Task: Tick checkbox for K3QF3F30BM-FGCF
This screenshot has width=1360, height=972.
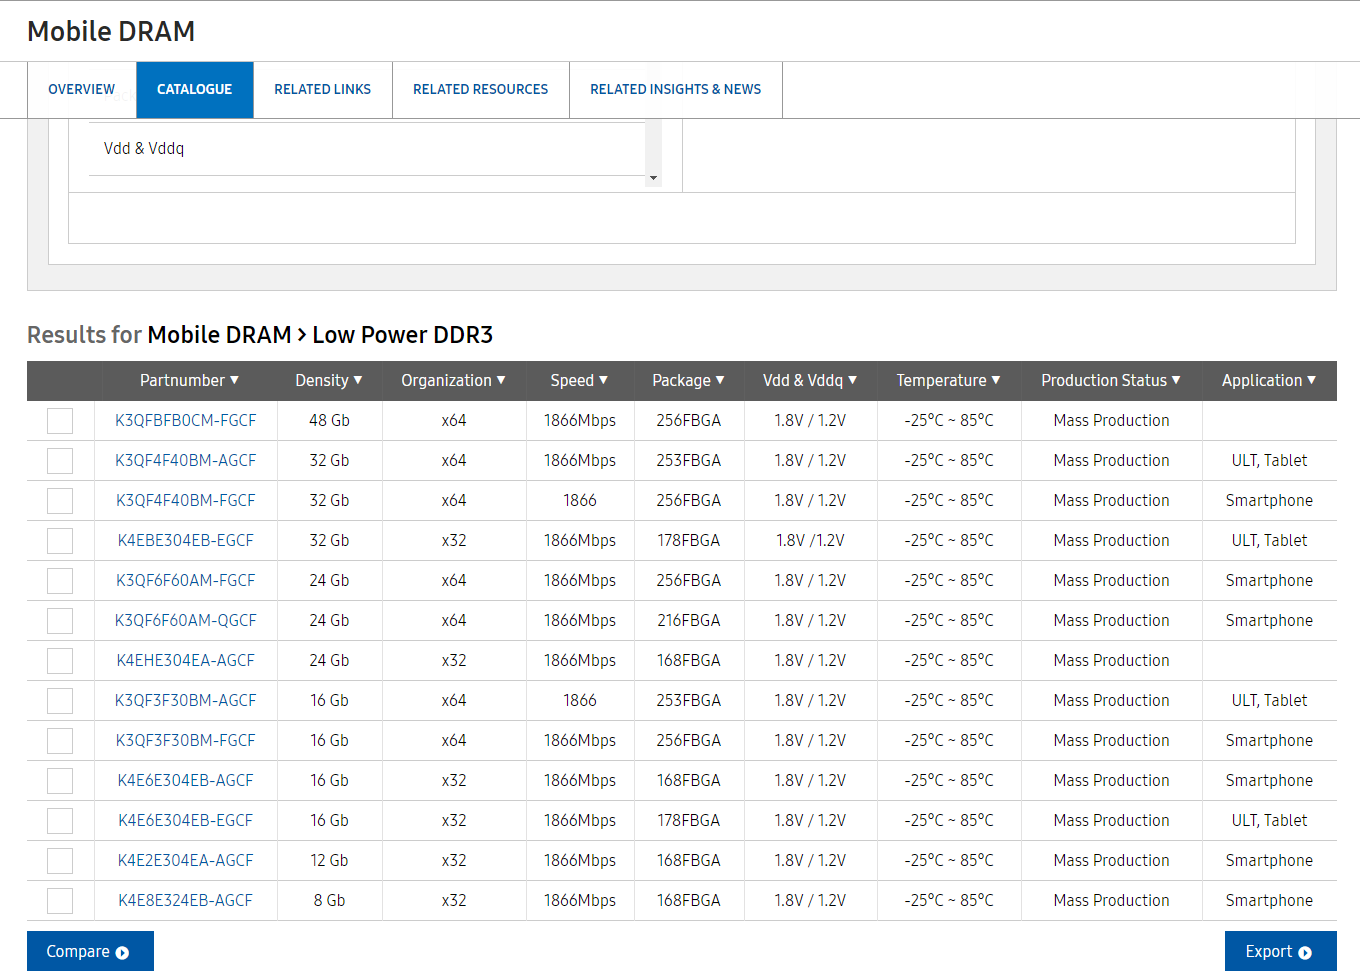Action: [x=60, y=741]
